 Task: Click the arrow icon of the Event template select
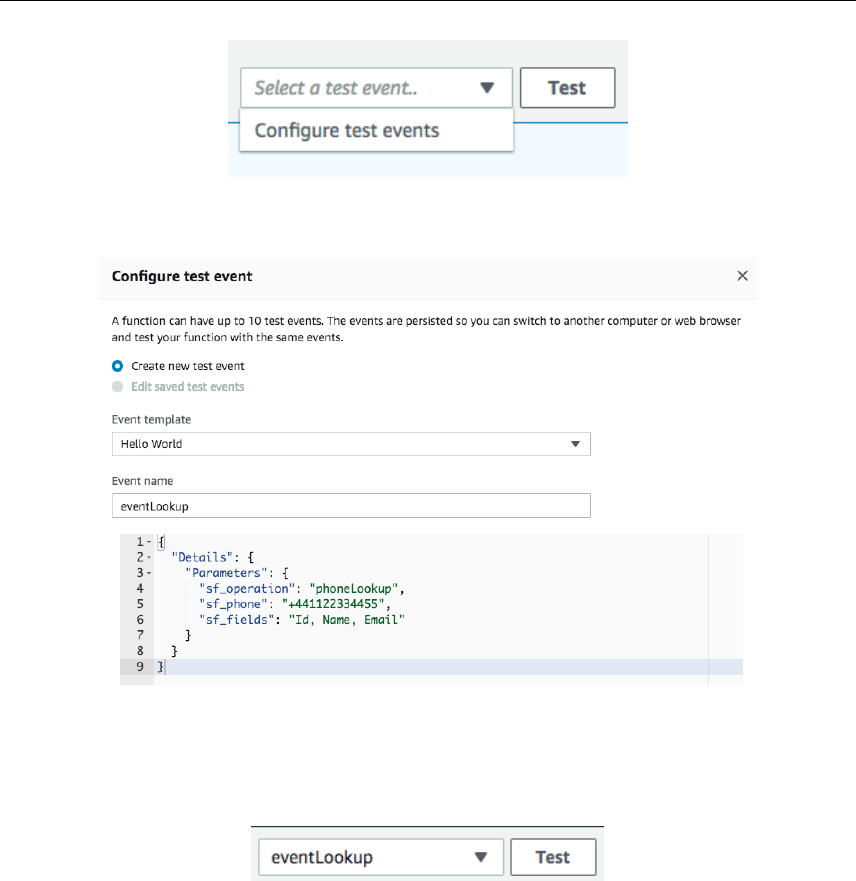(575, 444)
